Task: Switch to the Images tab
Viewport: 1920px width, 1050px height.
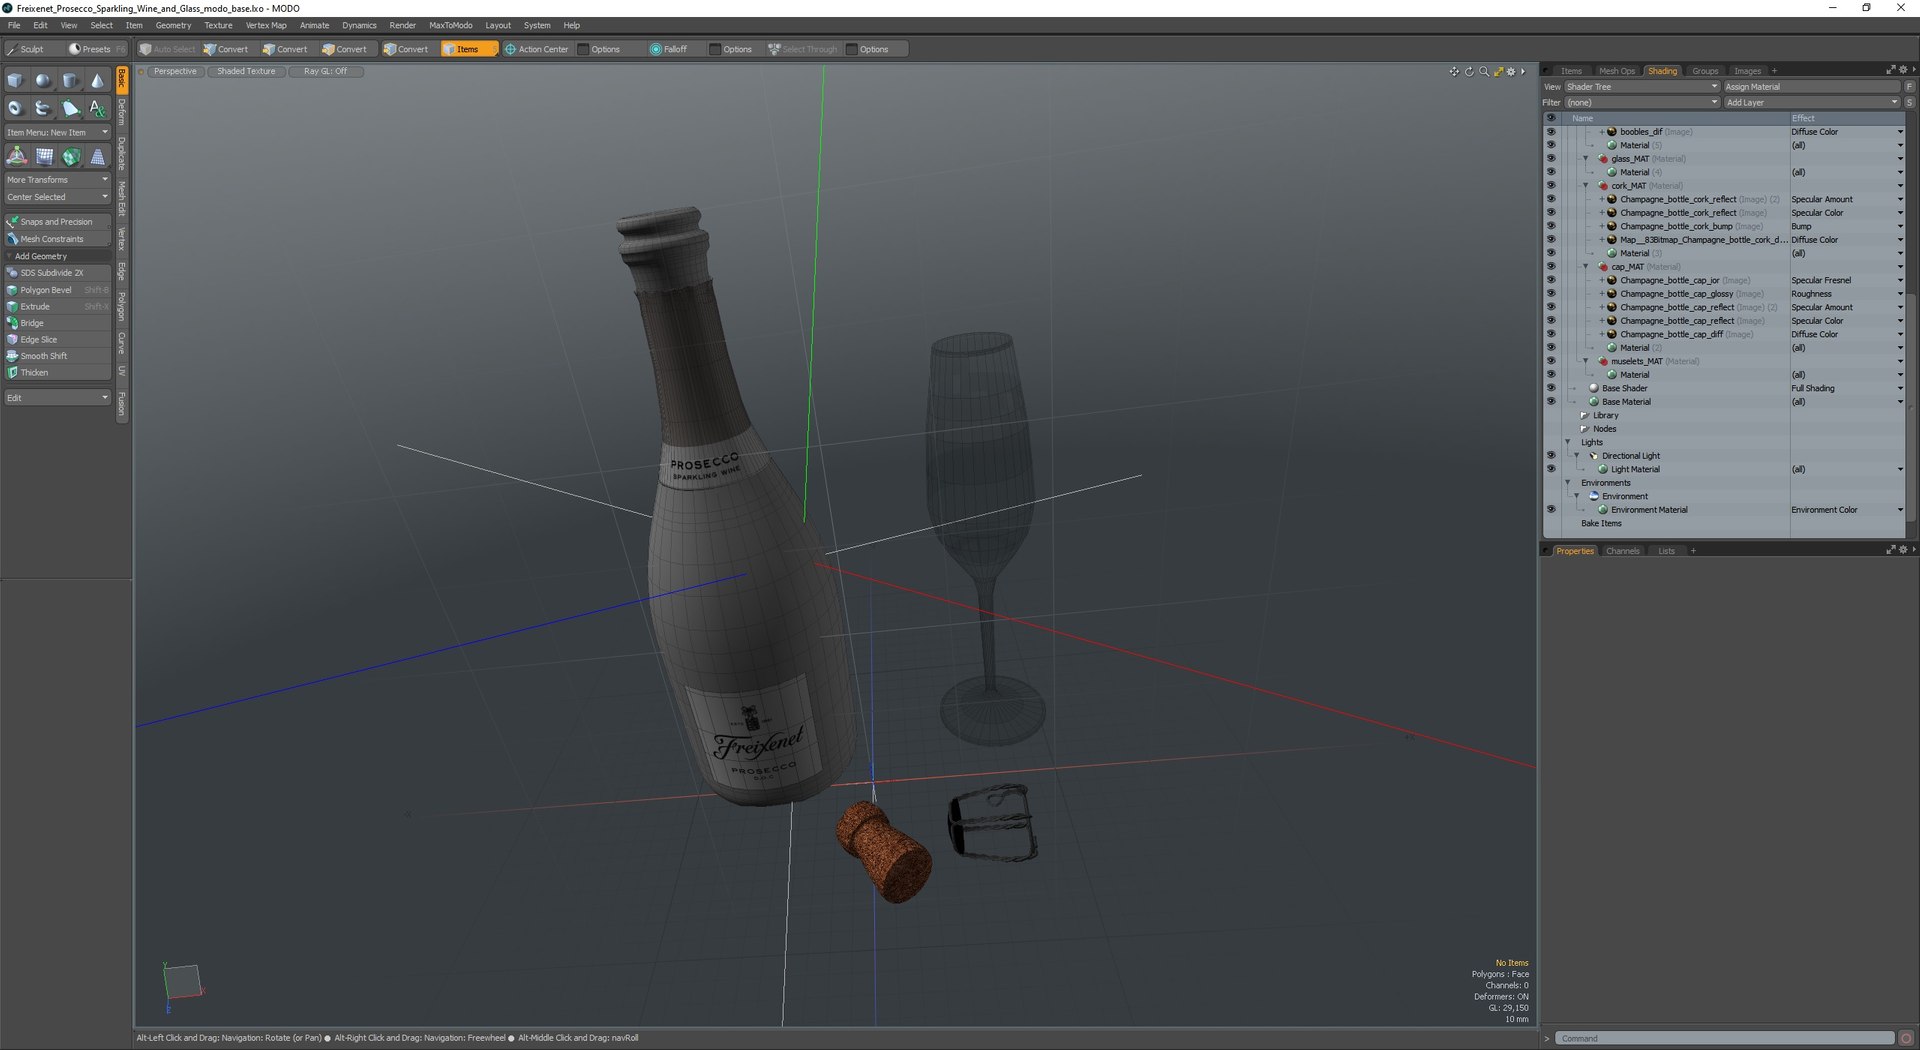Action: pyautogui.click(x=1747, y=71)
